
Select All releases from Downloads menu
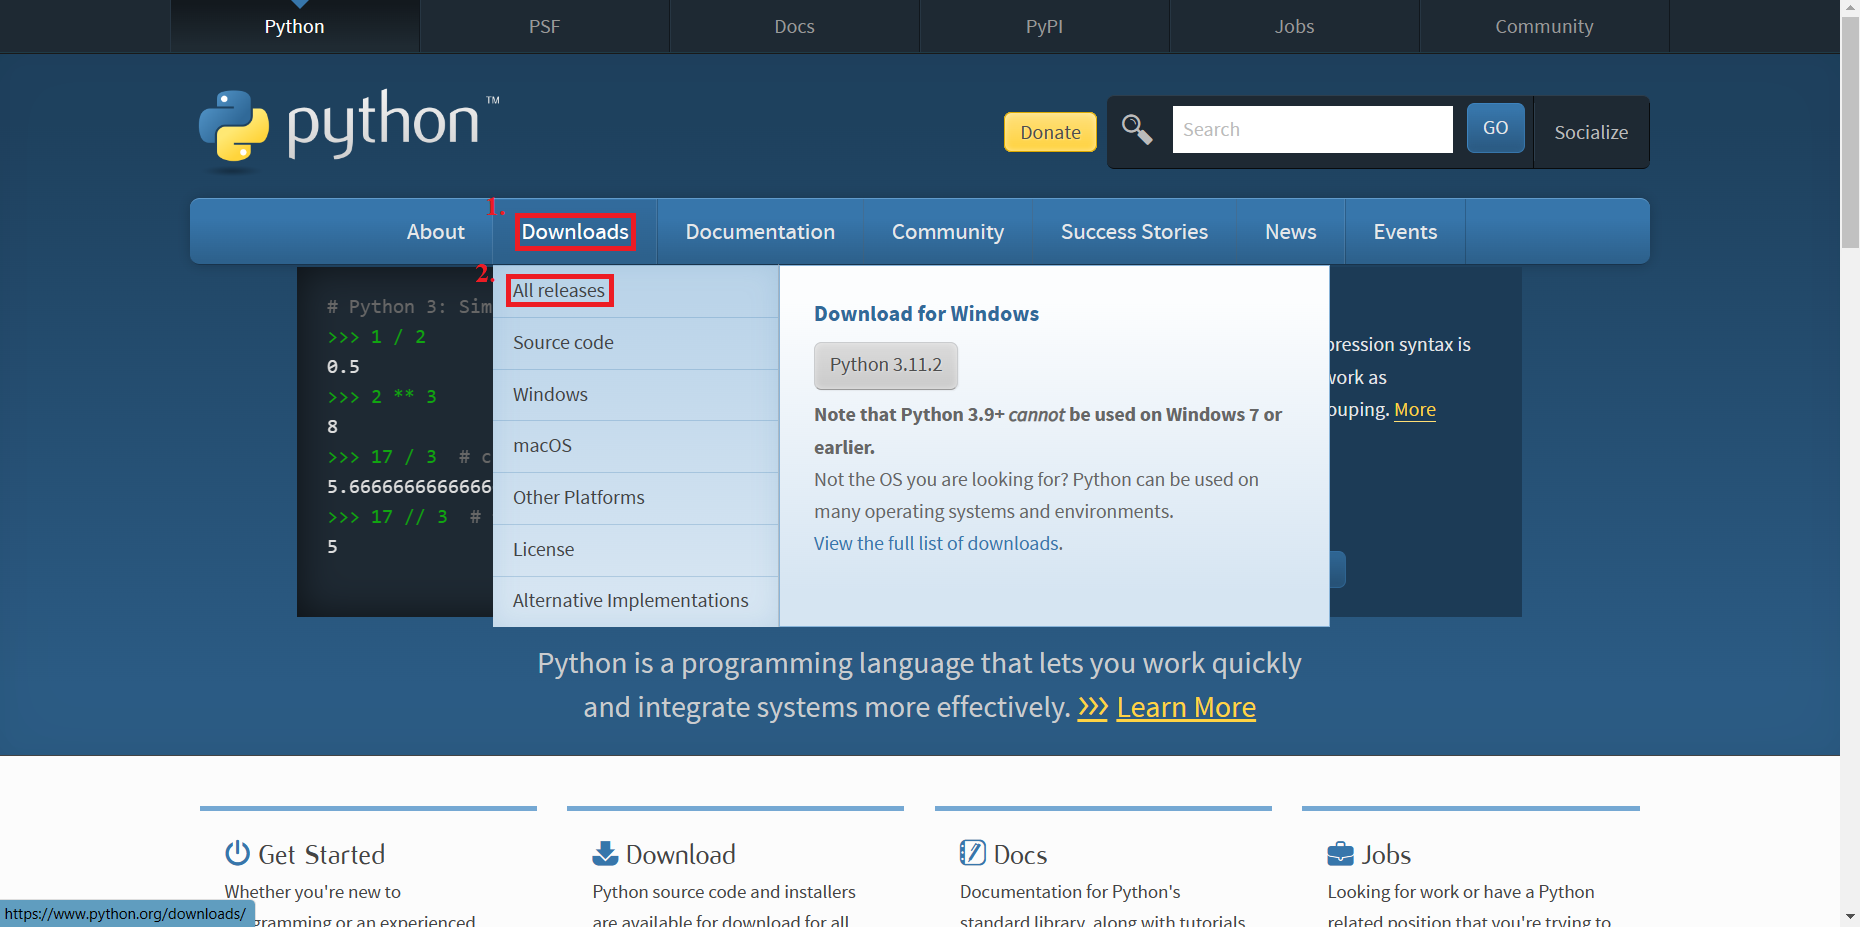pyautogui.click(x=636, y=291)
